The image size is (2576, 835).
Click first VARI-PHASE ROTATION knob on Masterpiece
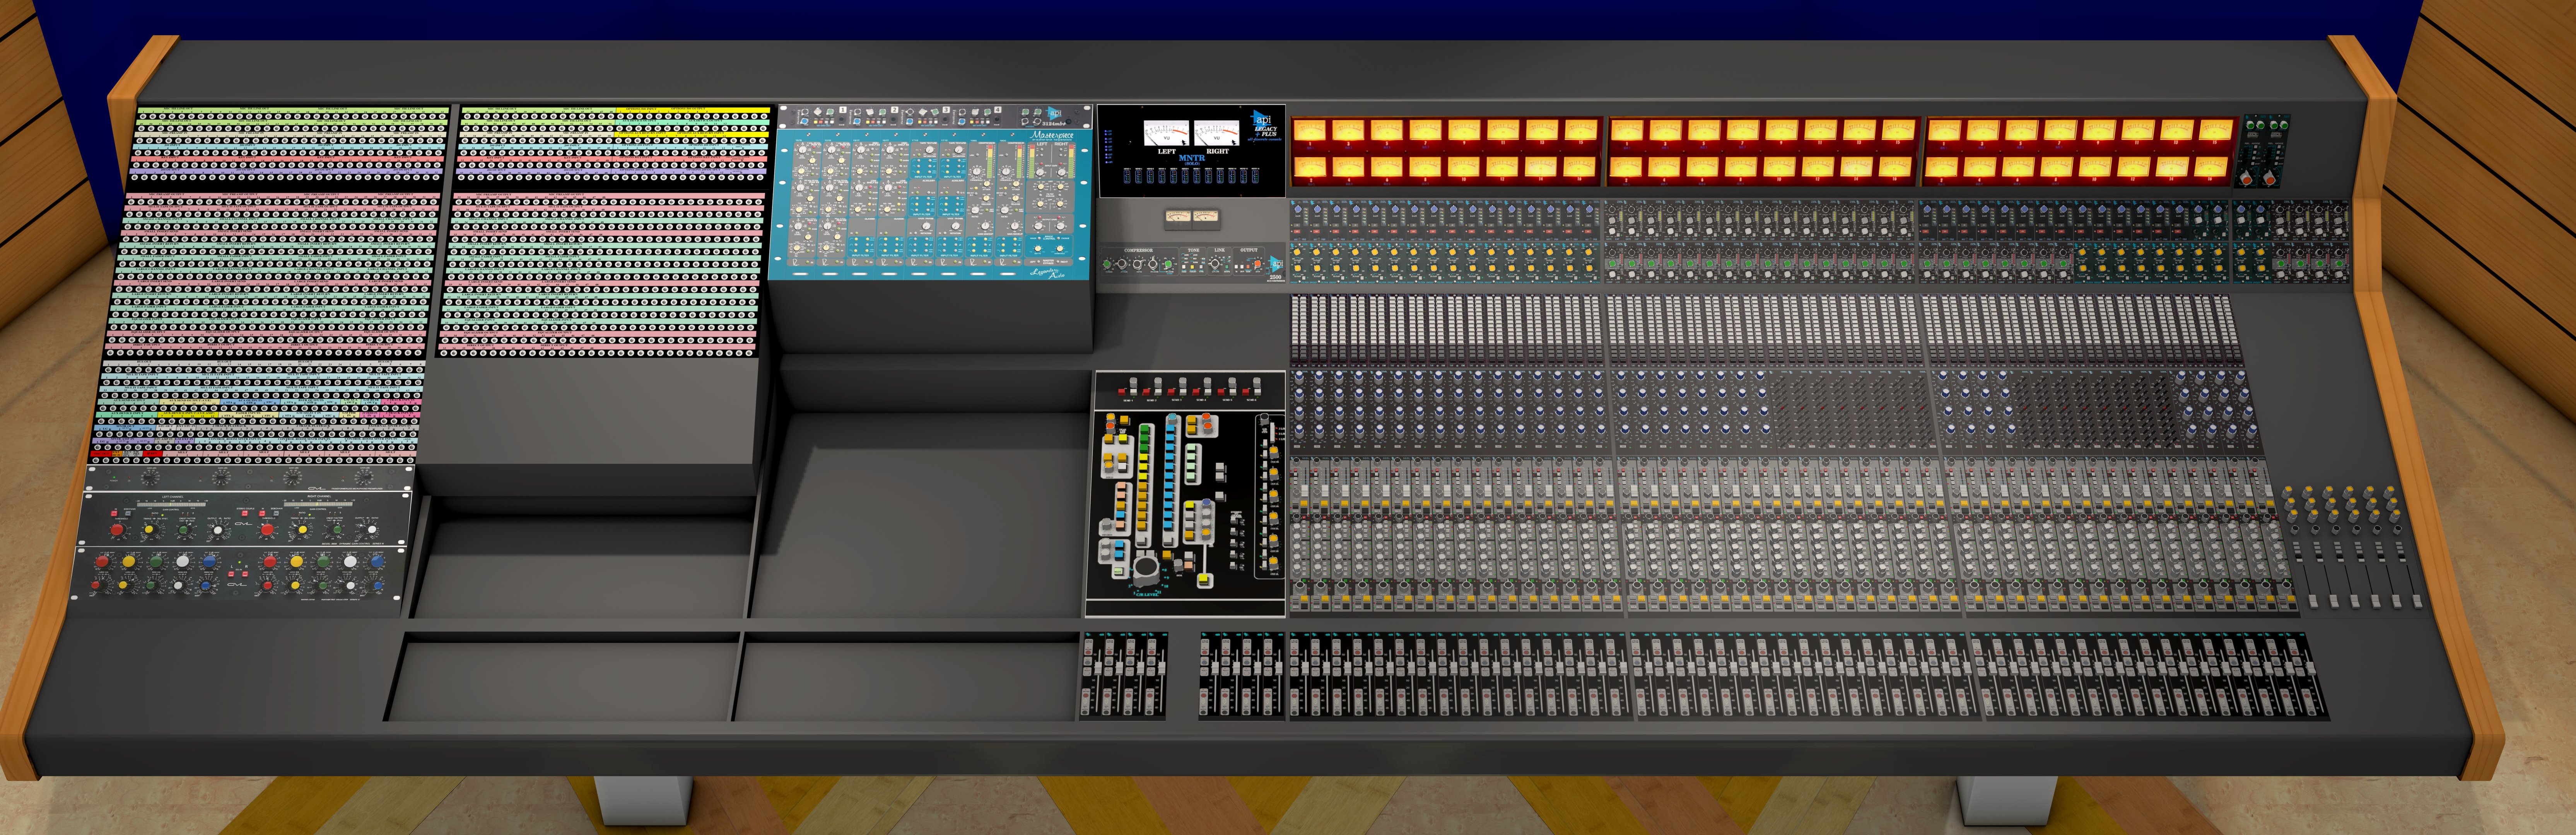[926, 226]
